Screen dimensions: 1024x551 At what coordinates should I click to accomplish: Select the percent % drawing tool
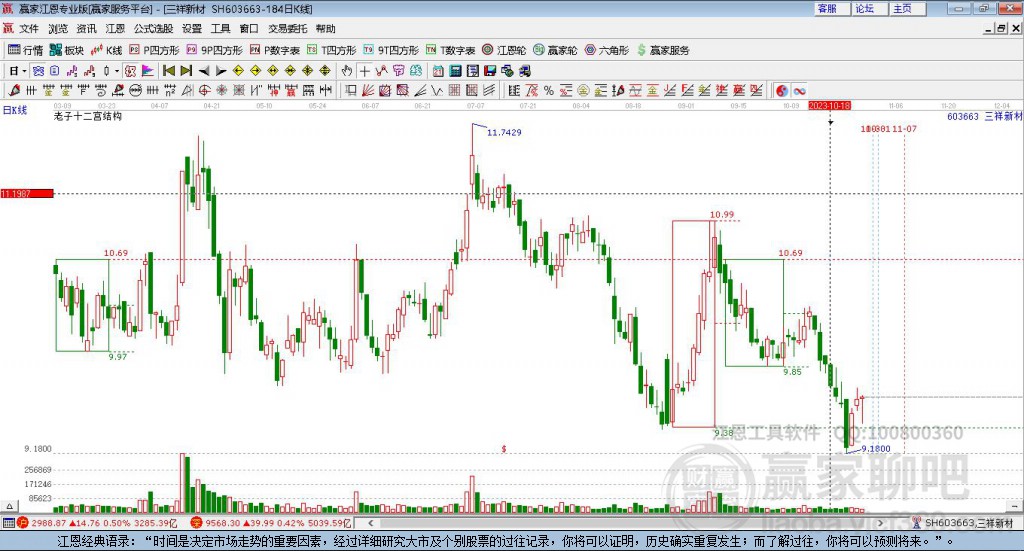[549, 91]
